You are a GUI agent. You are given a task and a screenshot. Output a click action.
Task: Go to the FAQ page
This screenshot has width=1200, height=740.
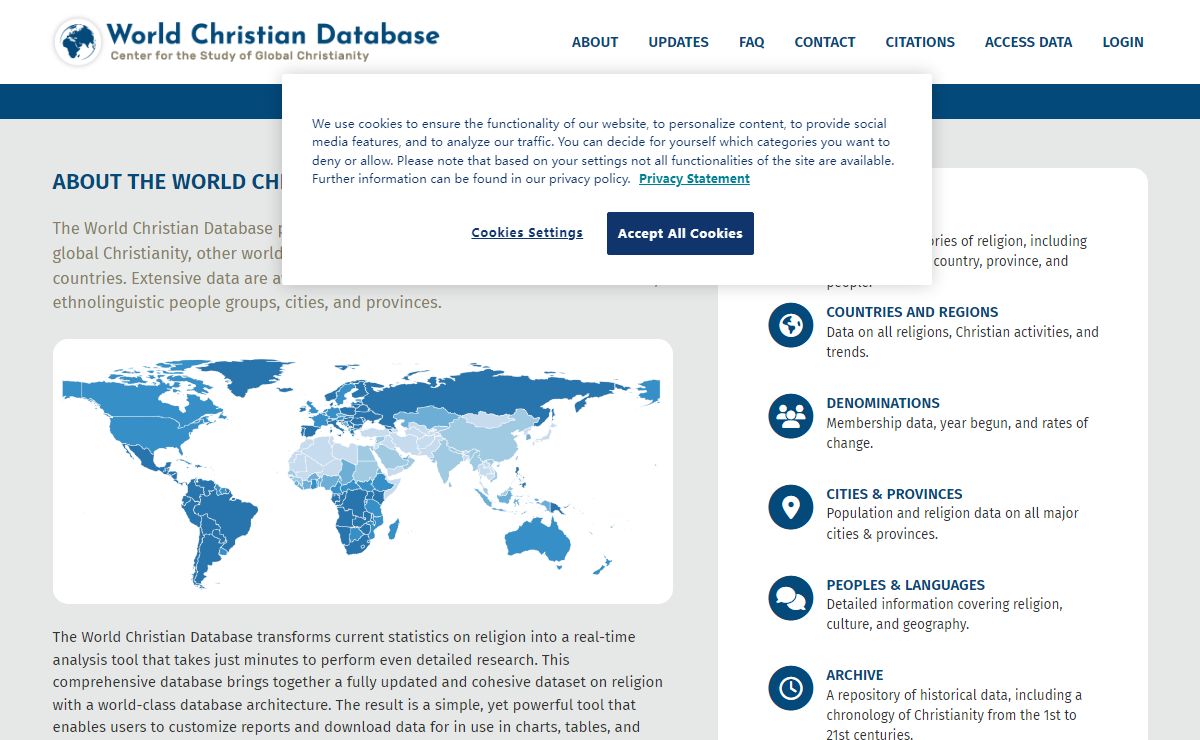(x=752, y=42)
